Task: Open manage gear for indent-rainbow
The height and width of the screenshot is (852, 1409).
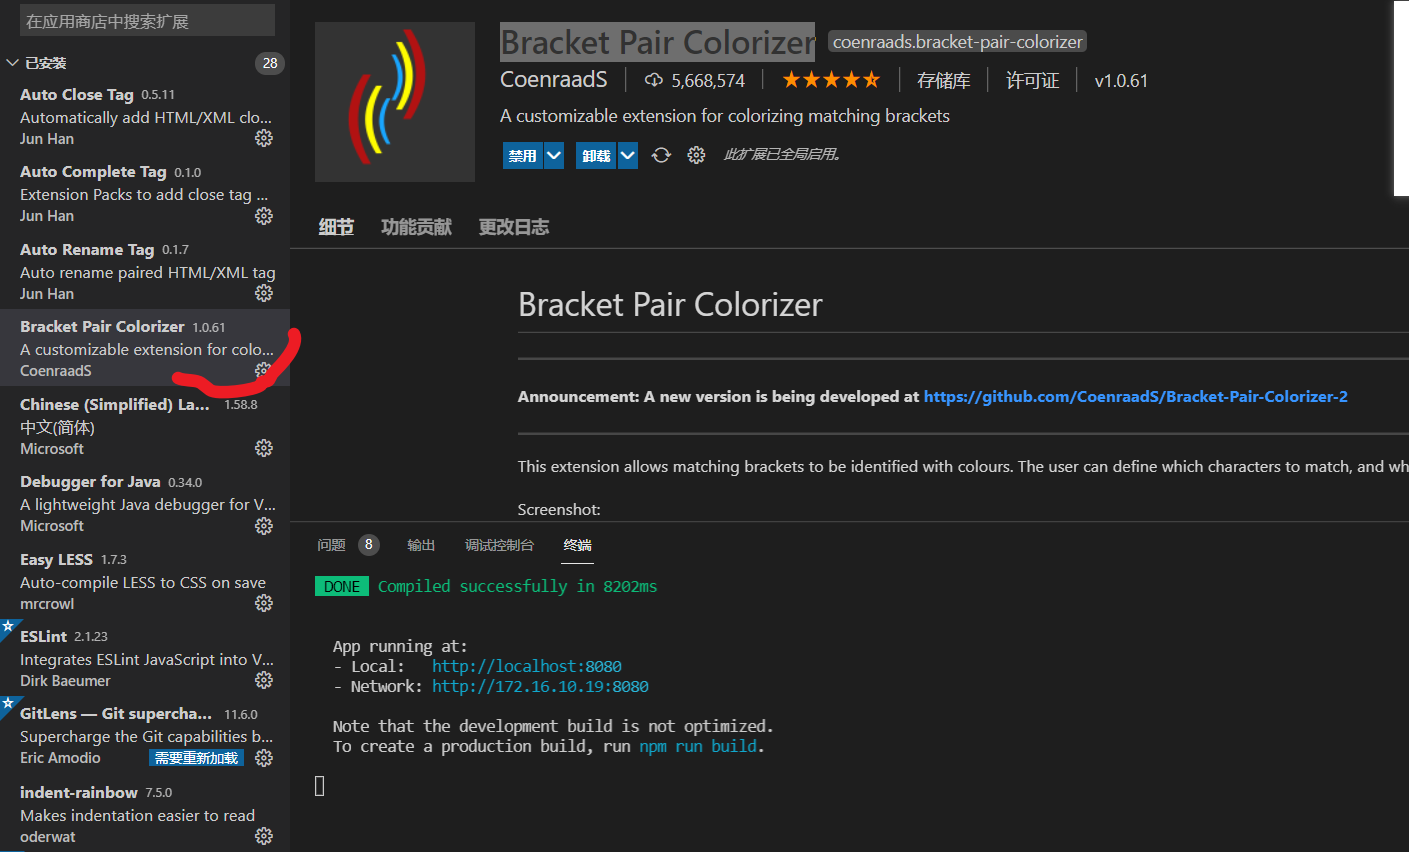Action: tap(264, 835)
